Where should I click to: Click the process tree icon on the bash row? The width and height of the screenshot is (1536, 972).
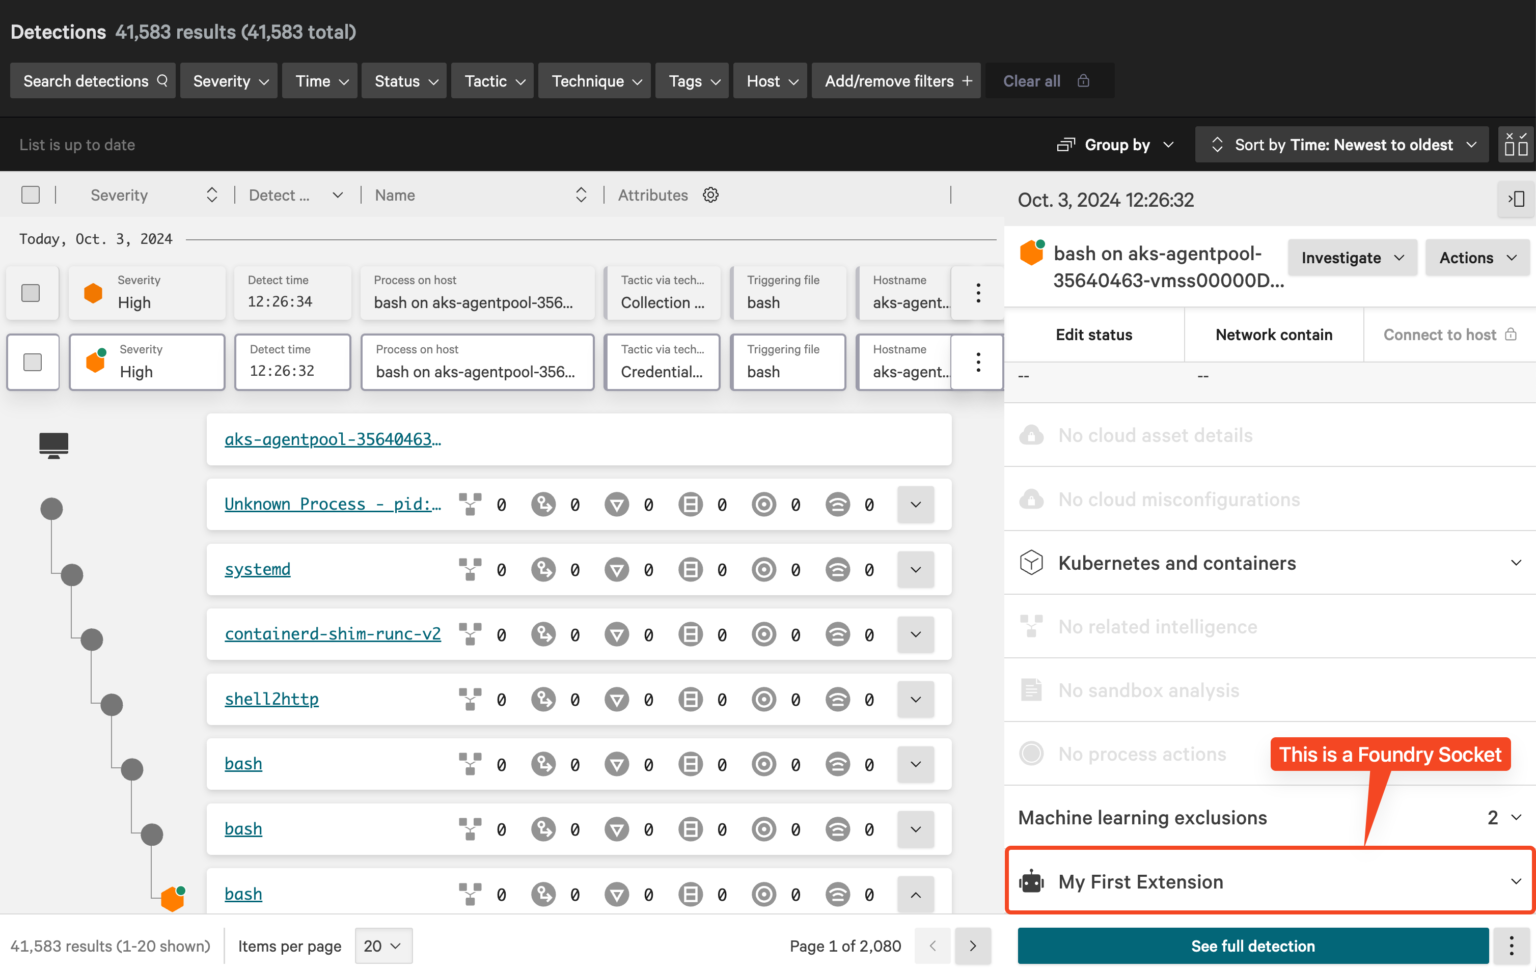point(470,764)
